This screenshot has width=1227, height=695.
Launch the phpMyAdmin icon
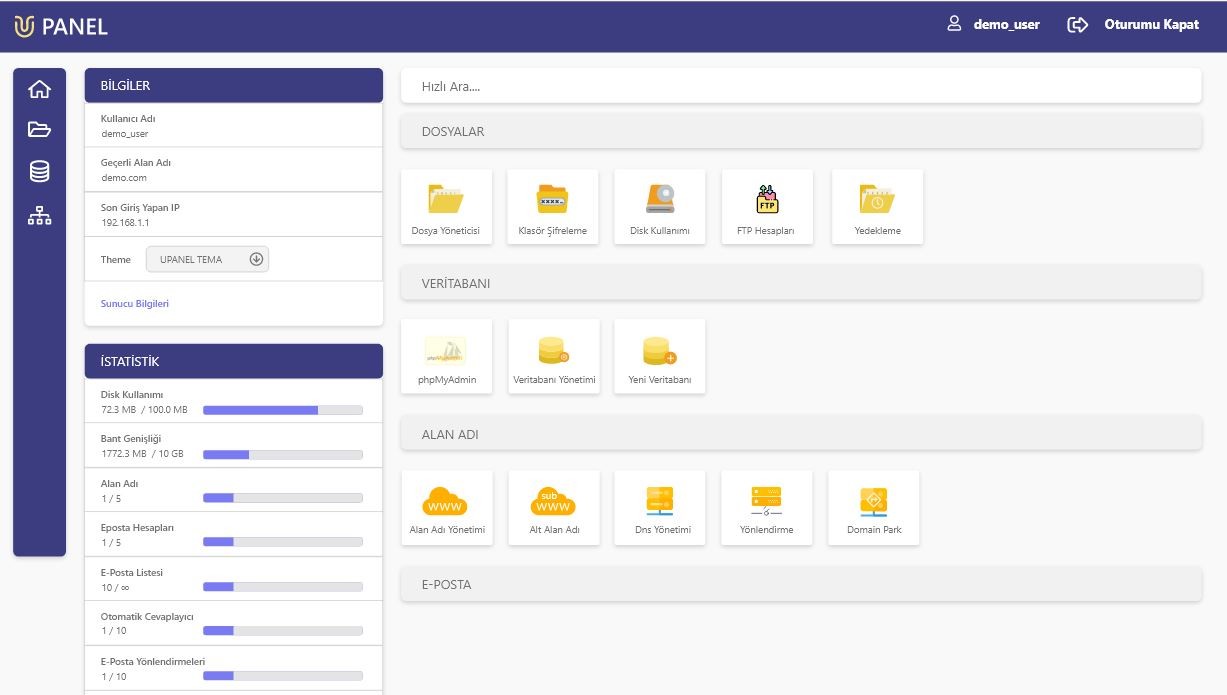[x=446, y=356]
